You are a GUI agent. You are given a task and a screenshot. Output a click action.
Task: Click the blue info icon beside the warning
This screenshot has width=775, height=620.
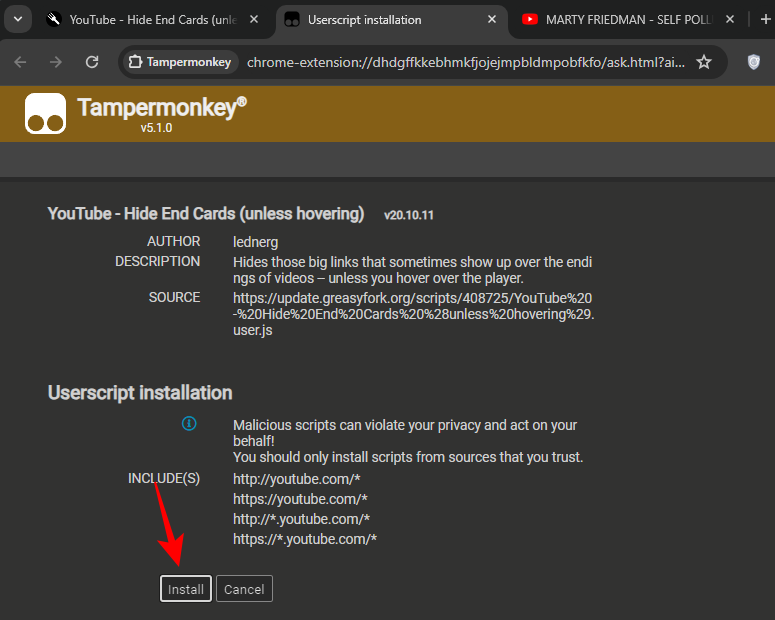pyautogui.click(x=189, y=423)
